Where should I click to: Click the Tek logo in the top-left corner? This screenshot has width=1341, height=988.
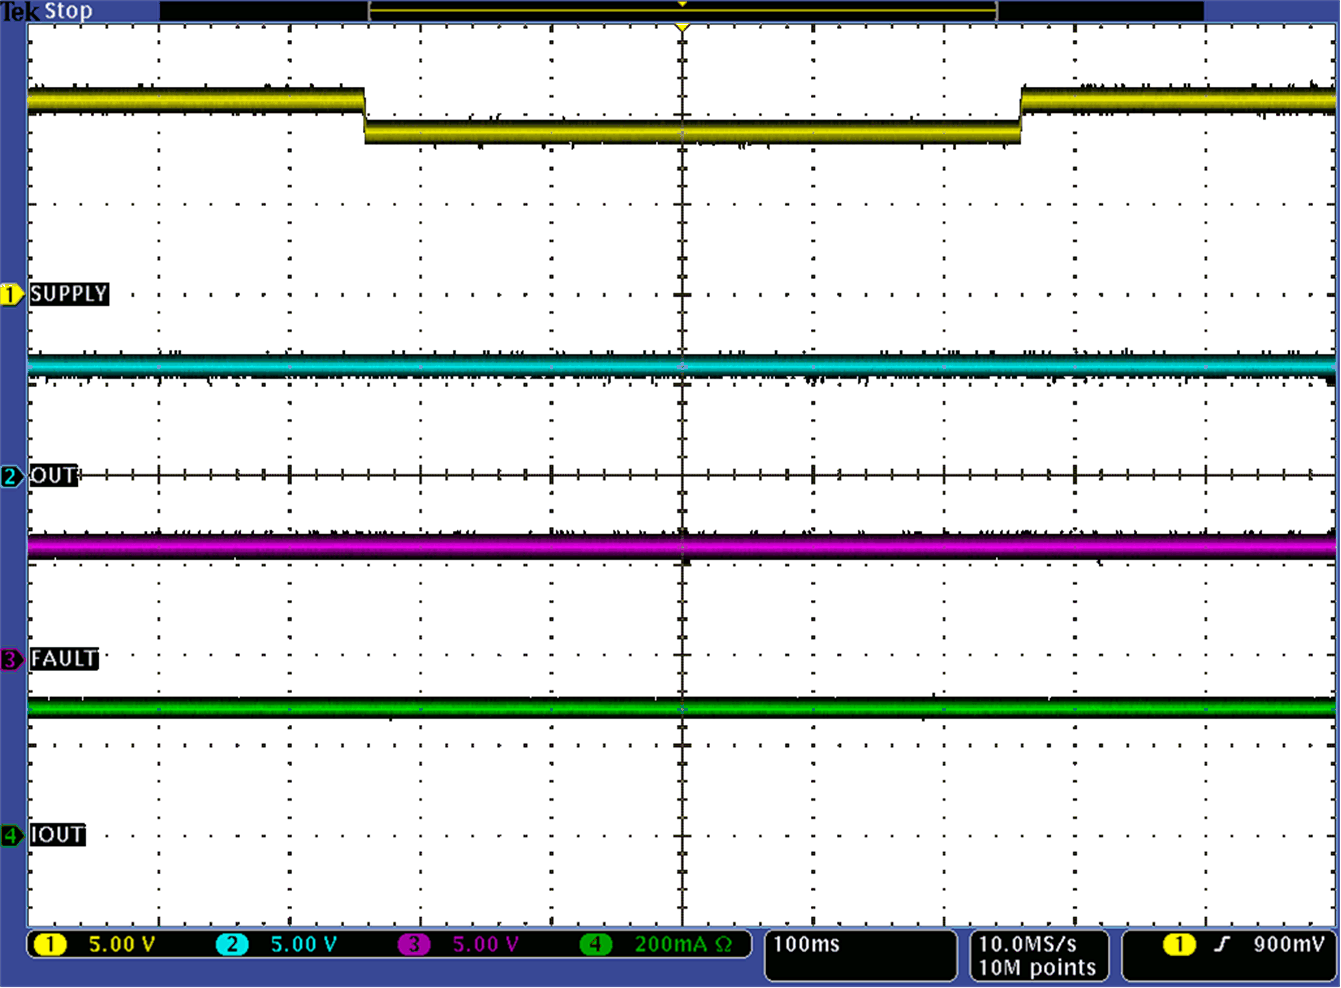point(21,11)
